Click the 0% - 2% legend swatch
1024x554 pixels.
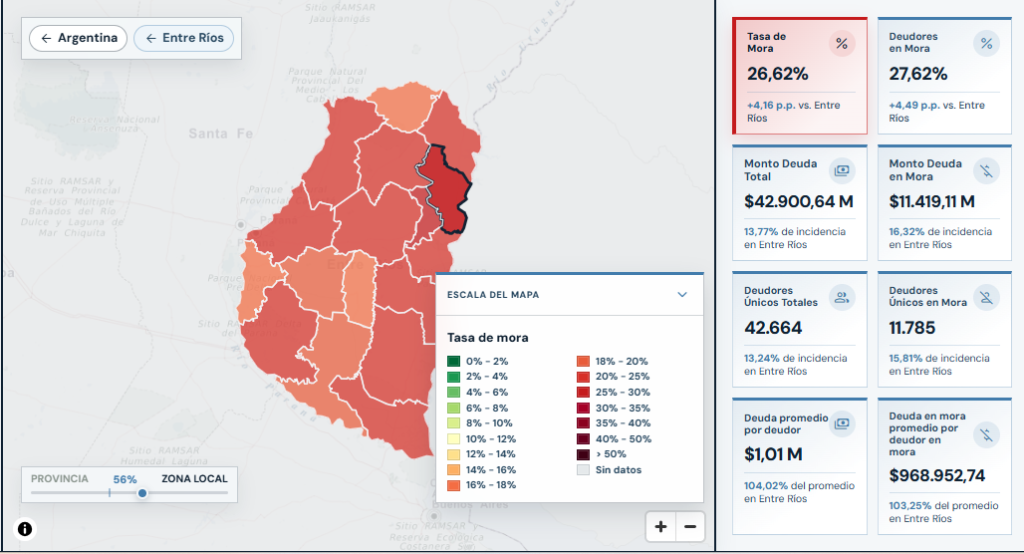pos(453,361)
